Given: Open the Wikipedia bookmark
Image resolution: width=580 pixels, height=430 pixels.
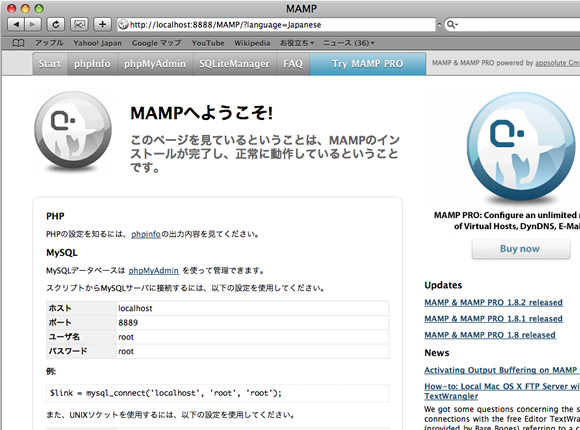Looking at the screenshot, I should [252, 43].
